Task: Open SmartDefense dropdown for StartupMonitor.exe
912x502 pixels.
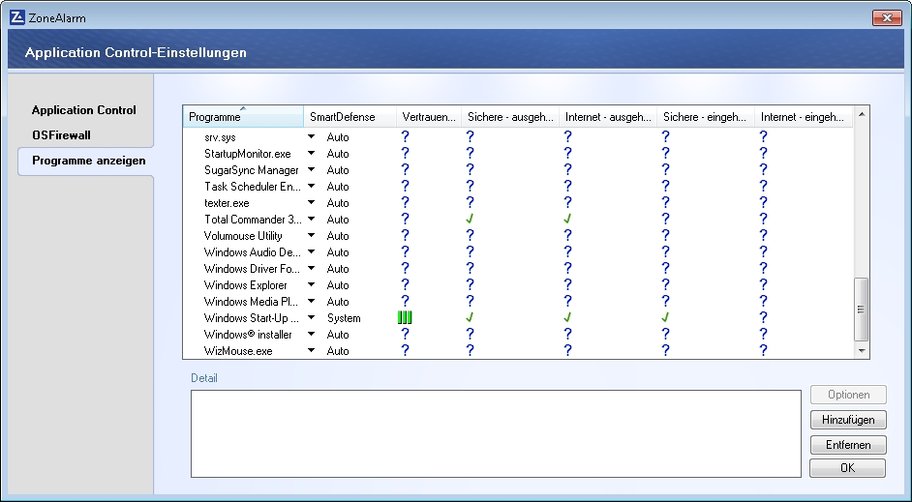Action: tap(311, 153)
